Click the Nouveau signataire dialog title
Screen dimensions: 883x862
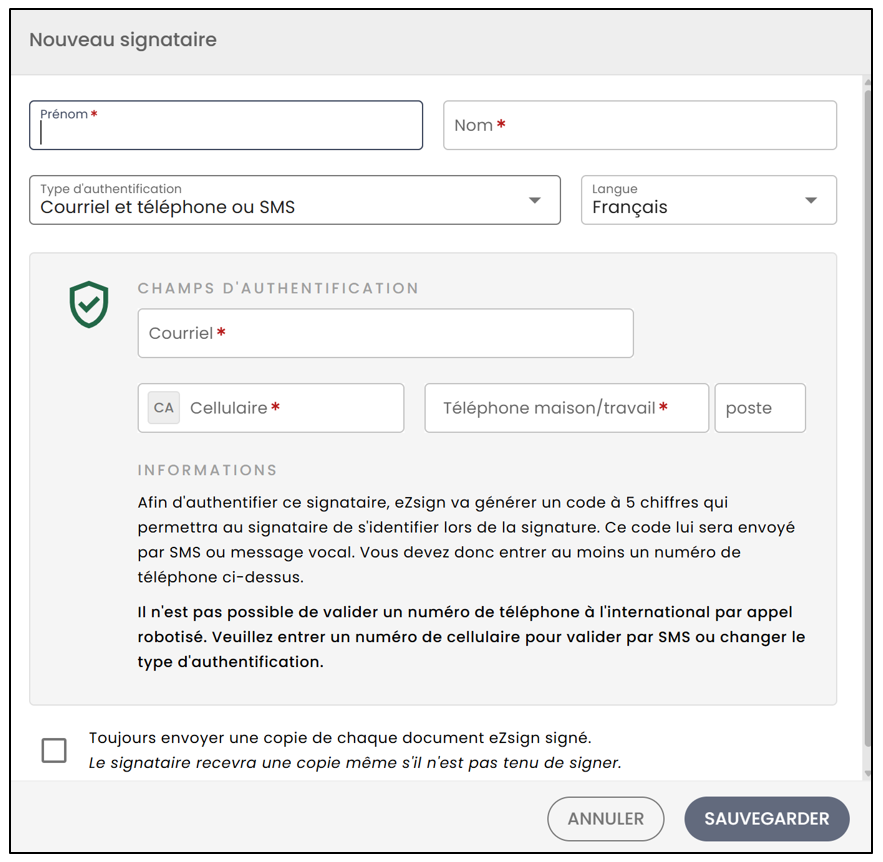coord(123,39)
